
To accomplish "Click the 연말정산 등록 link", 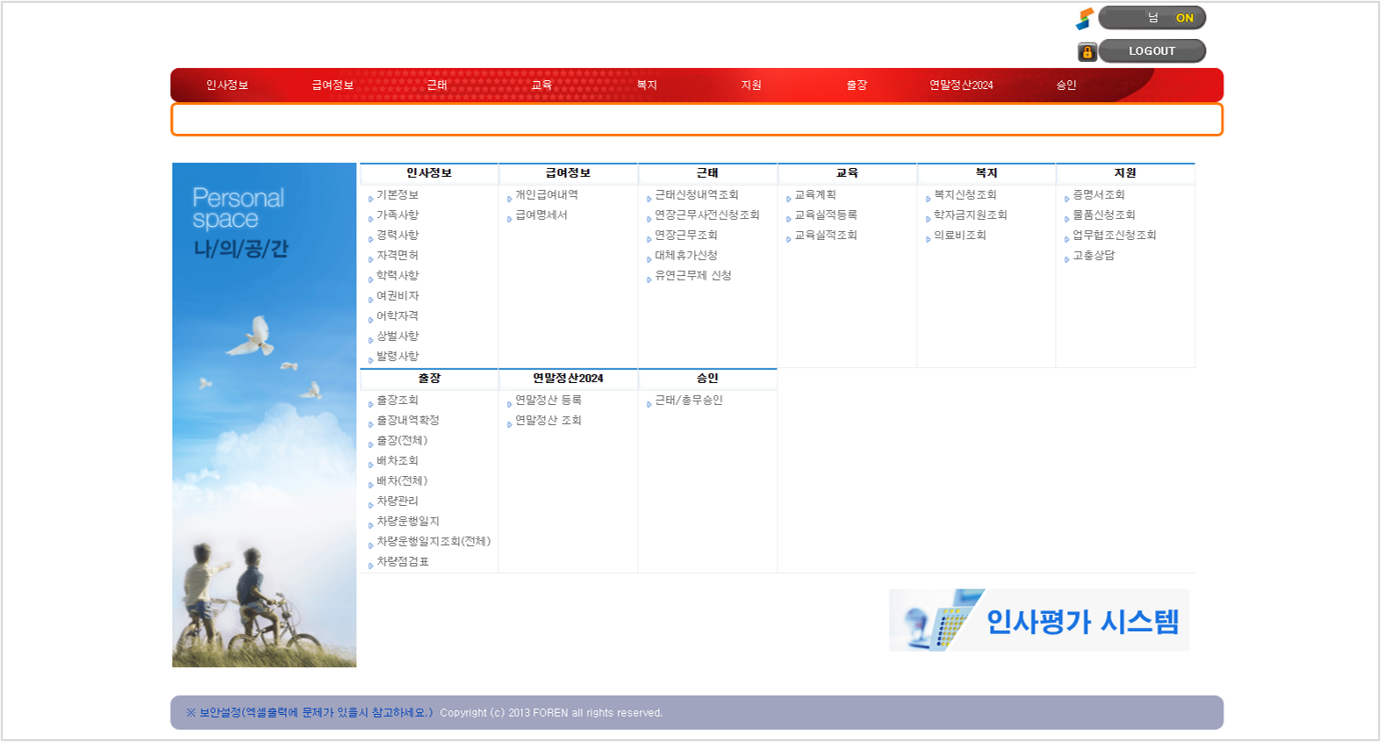I will coord(548,400).
